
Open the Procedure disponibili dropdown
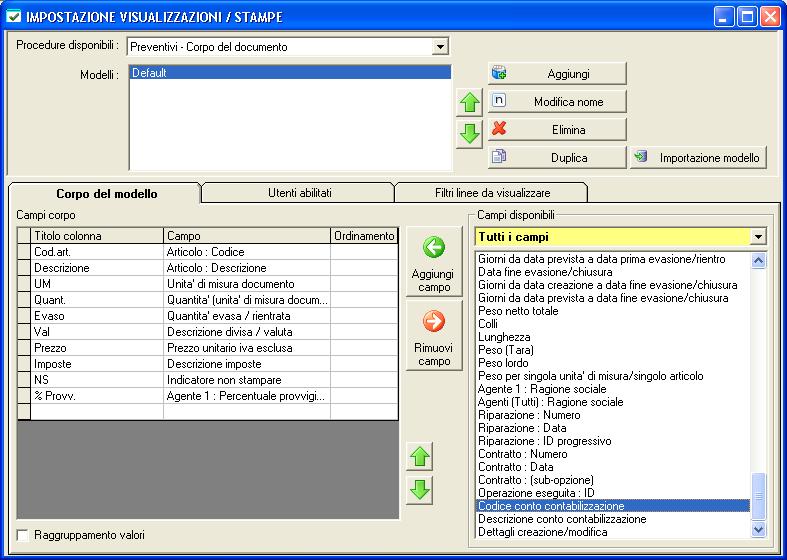(440, 47)
